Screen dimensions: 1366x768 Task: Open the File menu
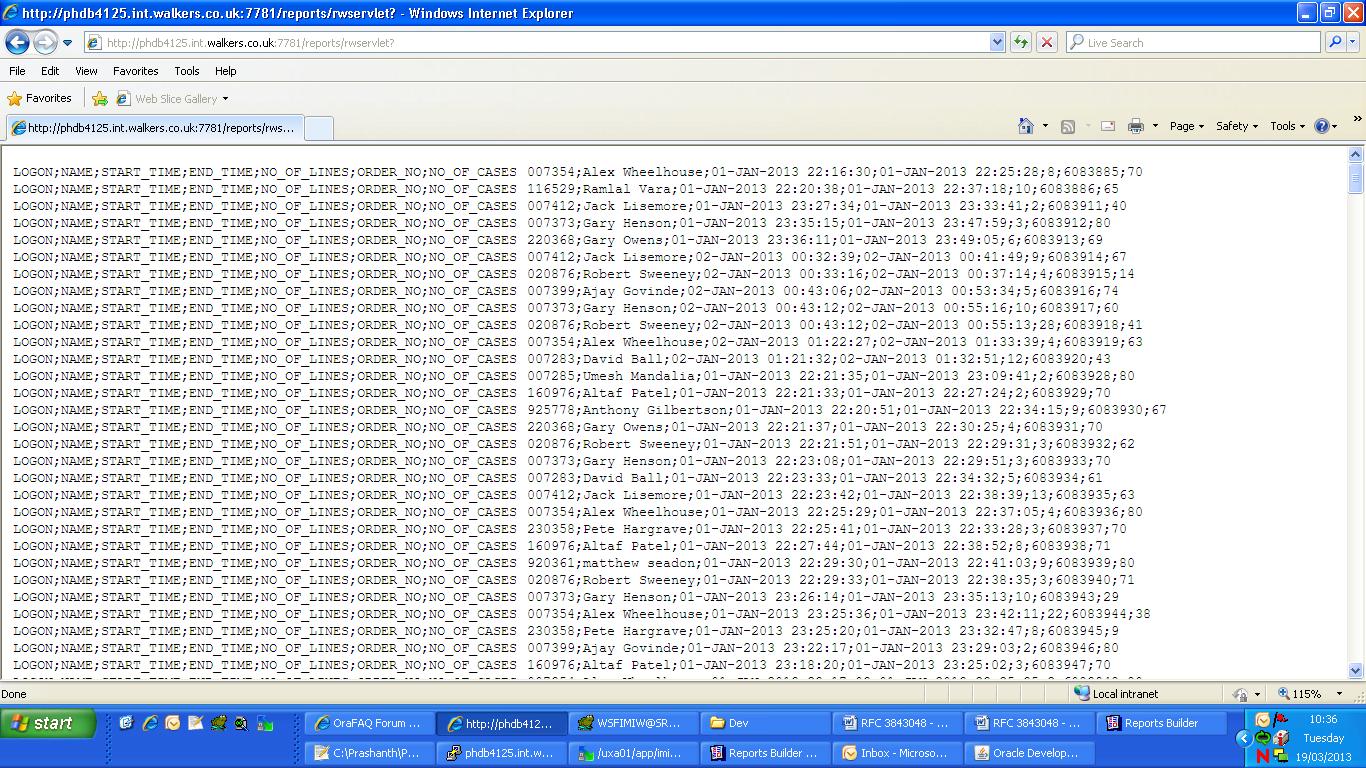coord(17,71)
